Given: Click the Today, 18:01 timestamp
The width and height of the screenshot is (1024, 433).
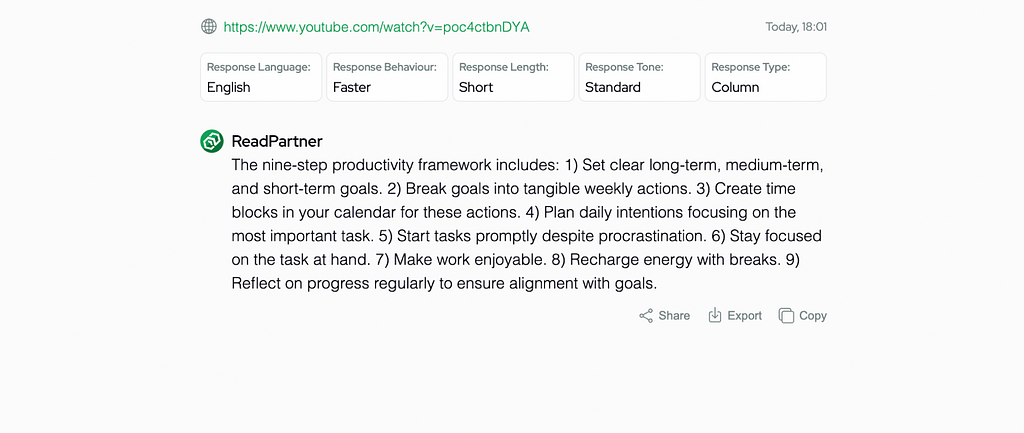Looking at the screenshot, I should click(796, 27).
